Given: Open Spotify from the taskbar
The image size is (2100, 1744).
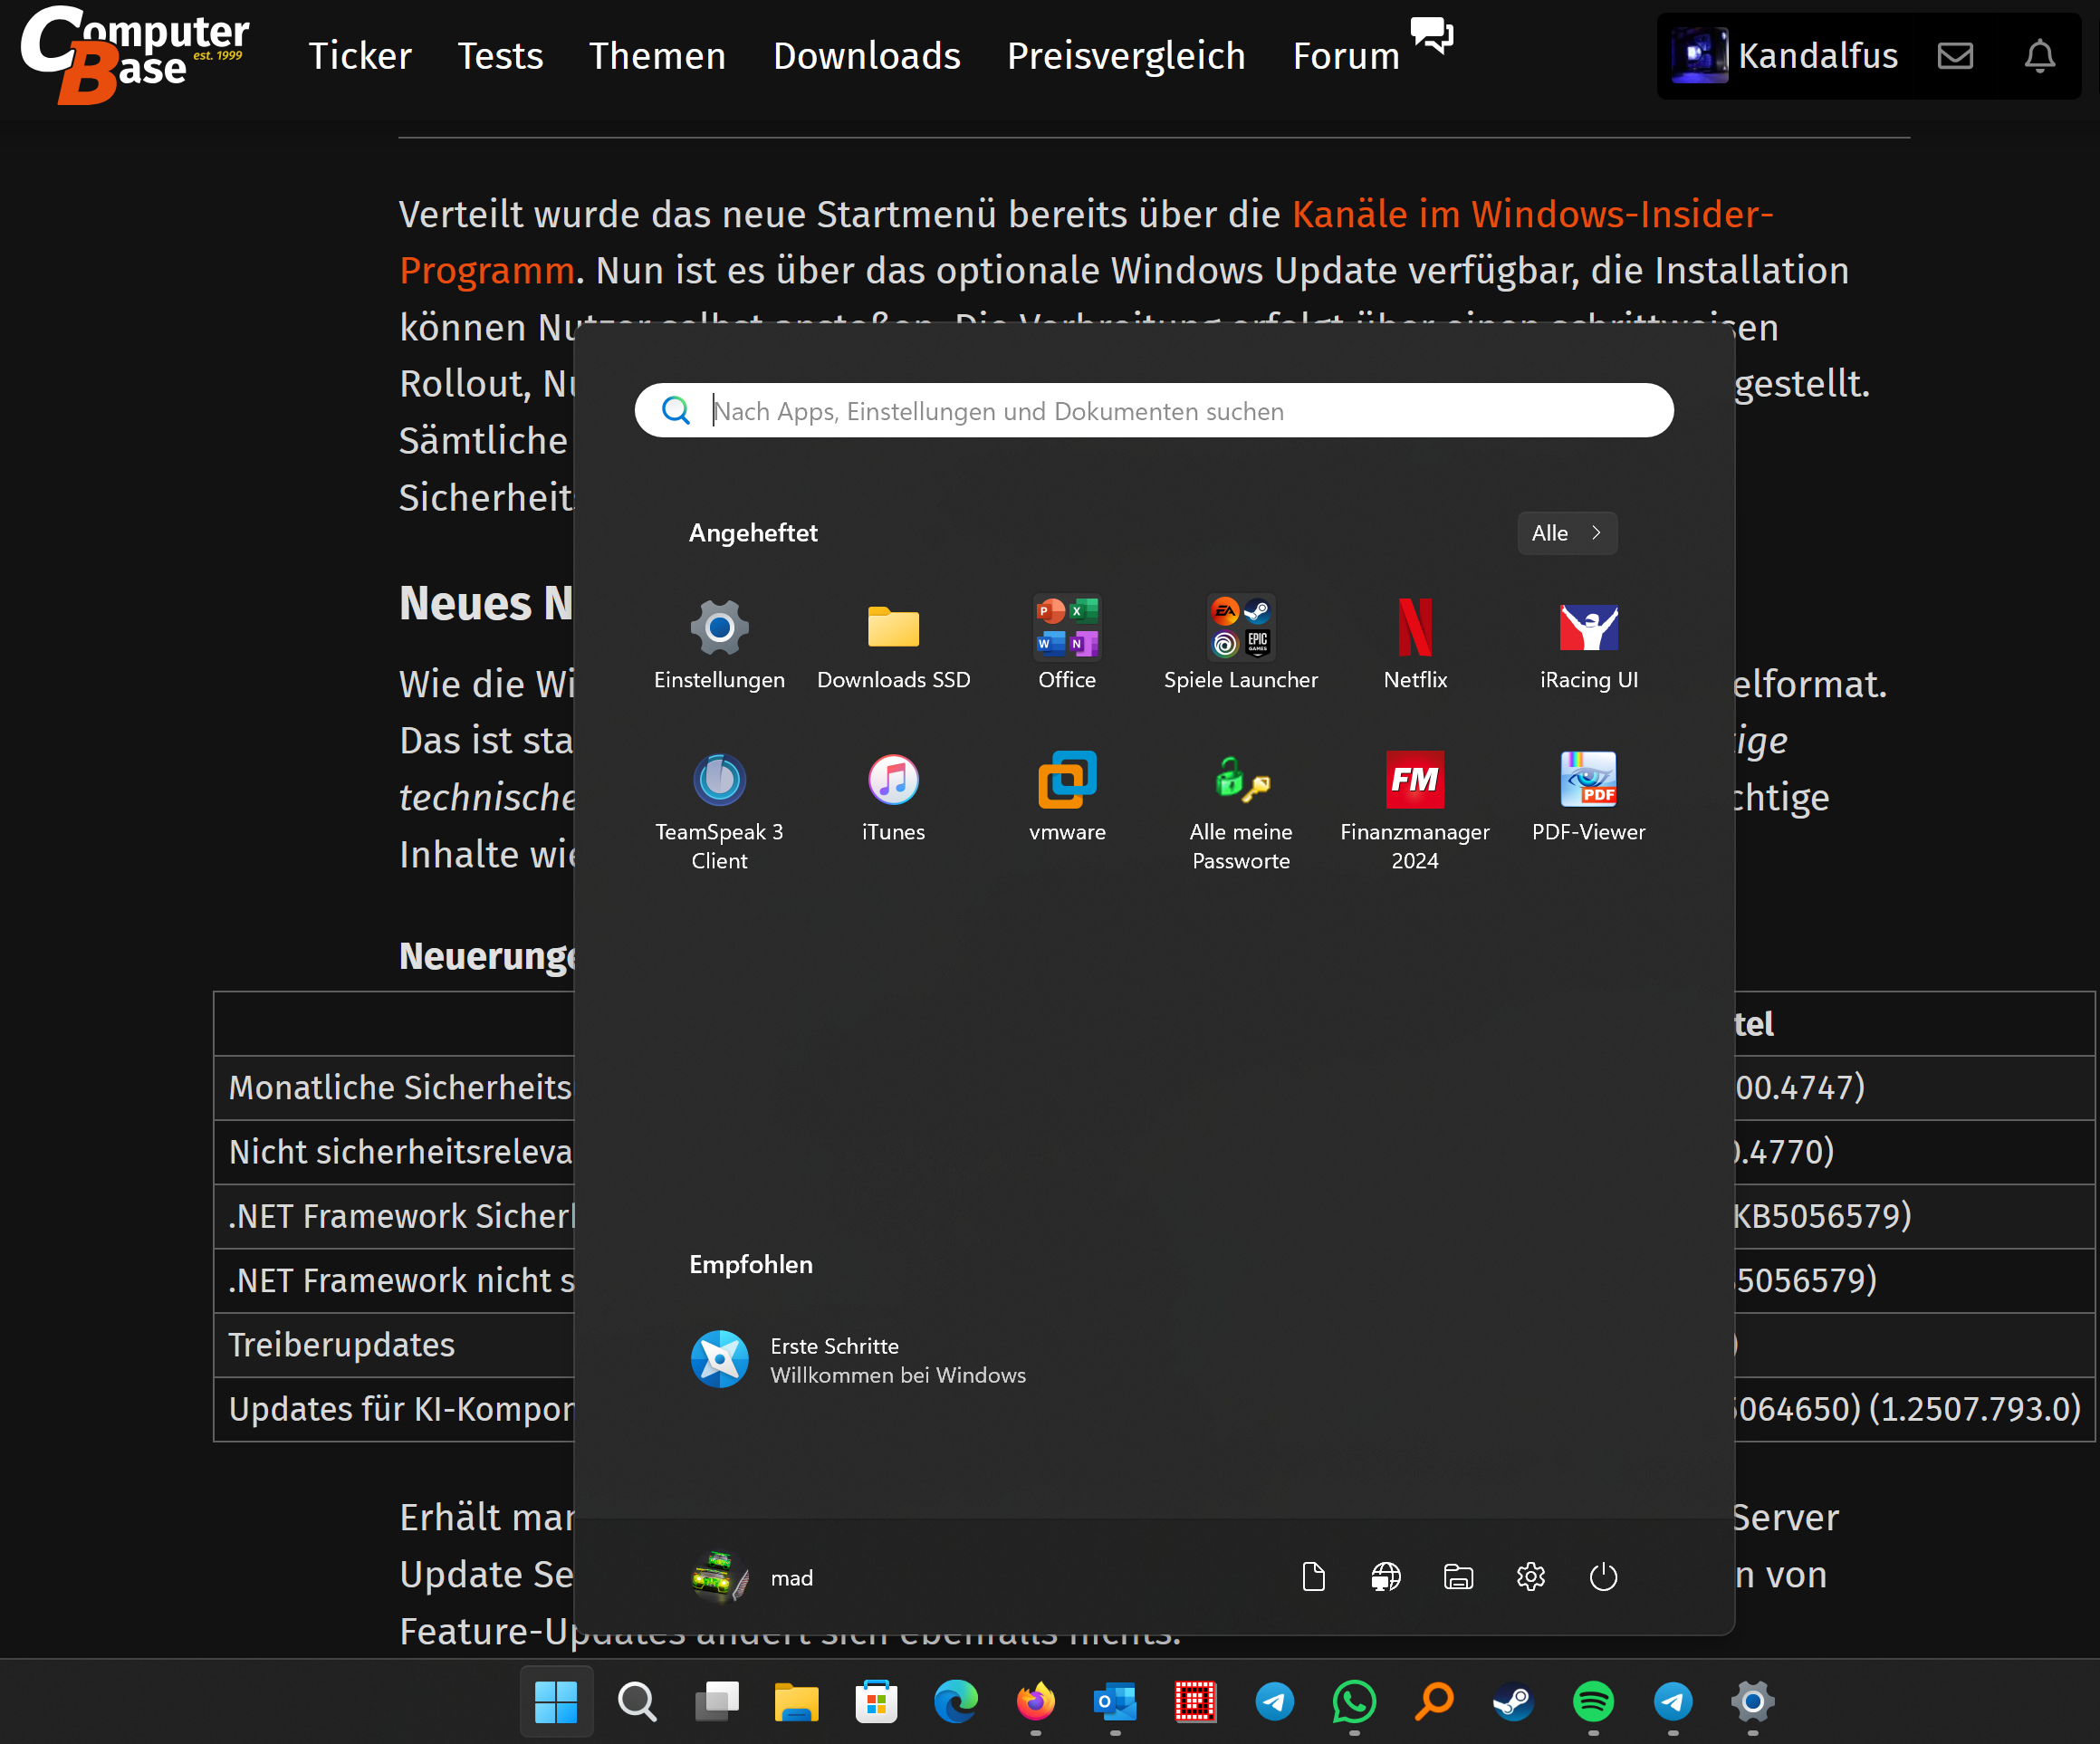Looking at the screenshot, I should coord(1593,1701).
